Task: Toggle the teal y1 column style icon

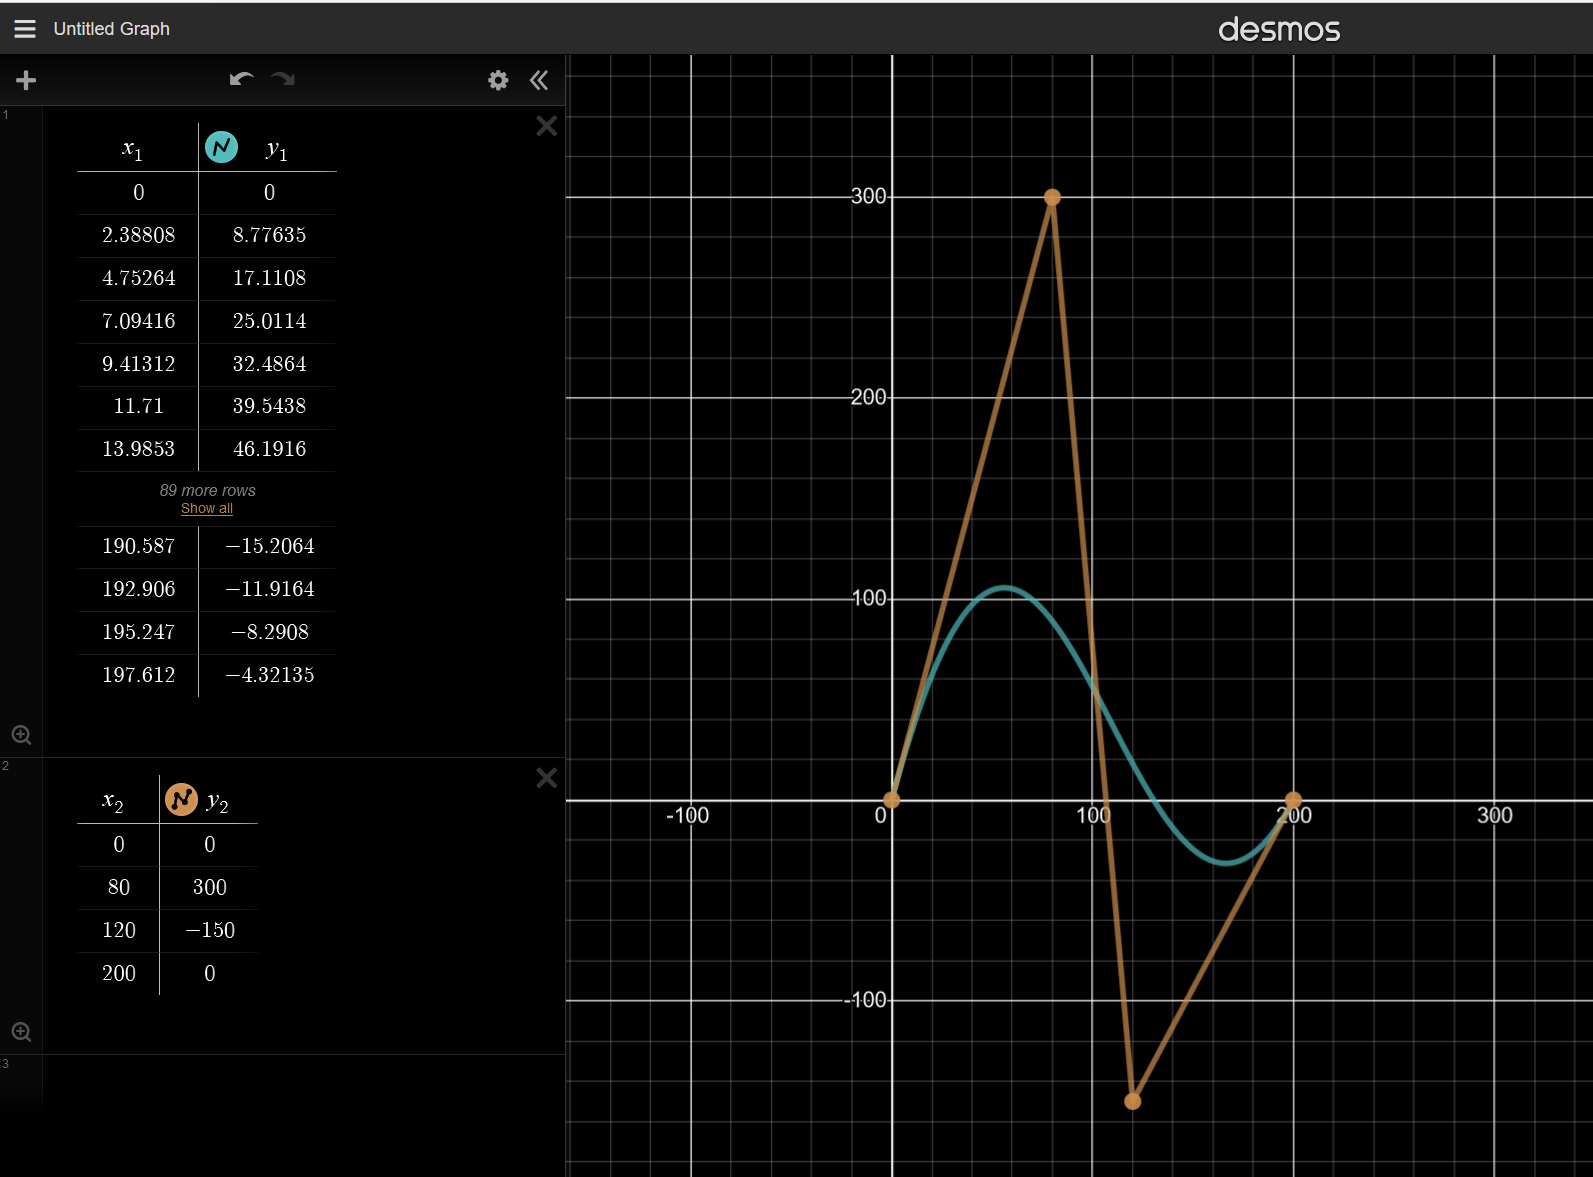Action: pos(221,147)
